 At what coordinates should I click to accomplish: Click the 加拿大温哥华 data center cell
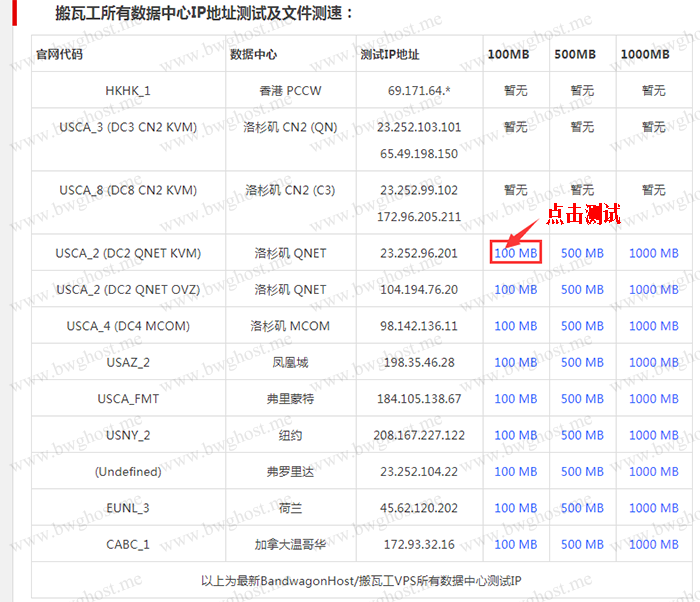coord(290,544)
